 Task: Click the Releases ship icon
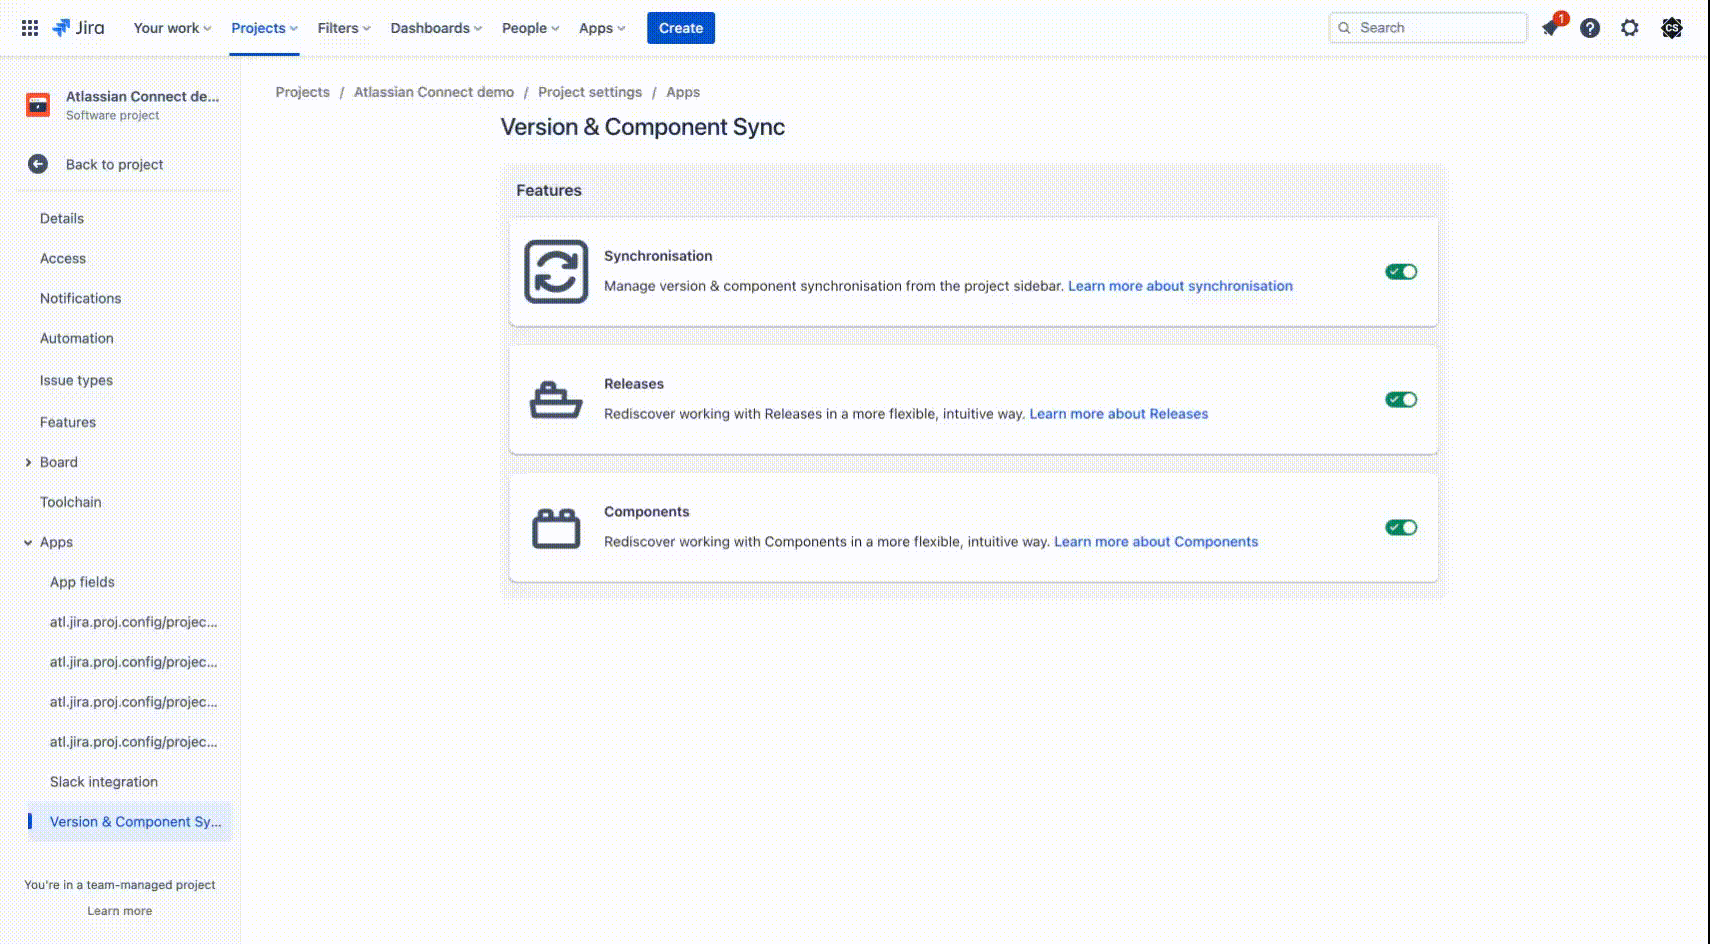pyautogui.click(x=556, y=400)
